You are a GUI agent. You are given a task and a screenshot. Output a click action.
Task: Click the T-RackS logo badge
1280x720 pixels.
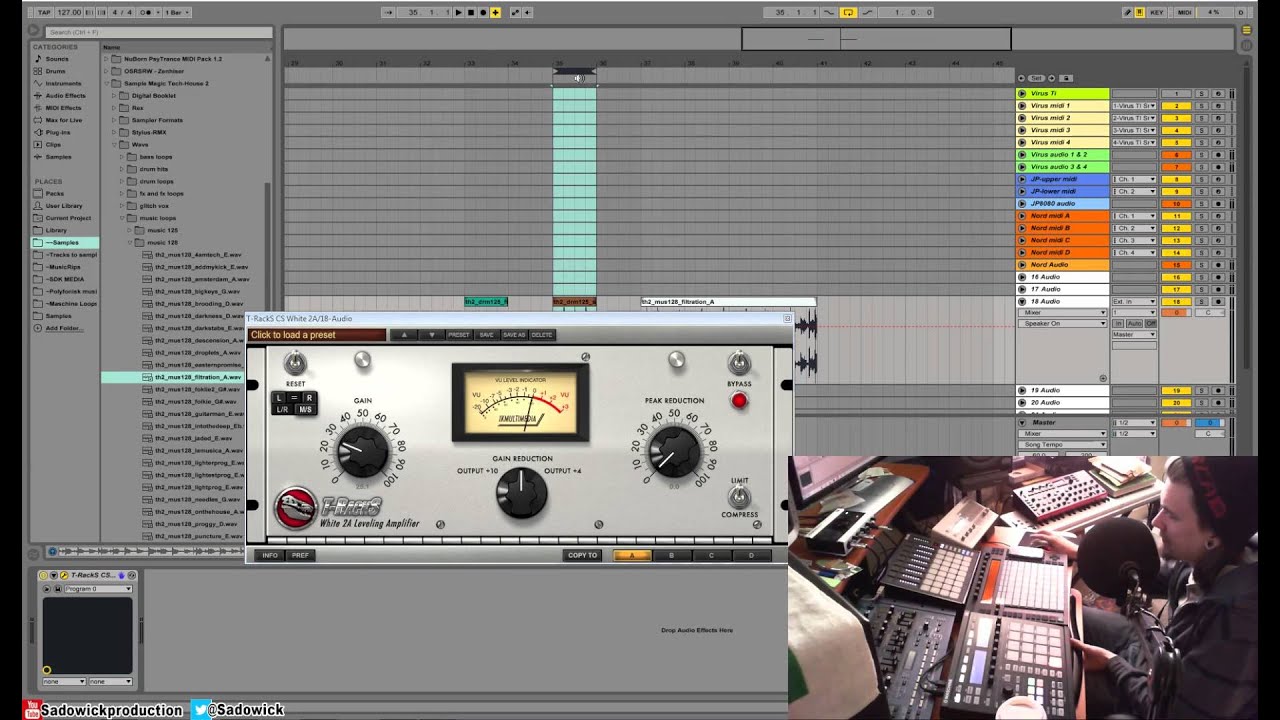coord(297,507)
